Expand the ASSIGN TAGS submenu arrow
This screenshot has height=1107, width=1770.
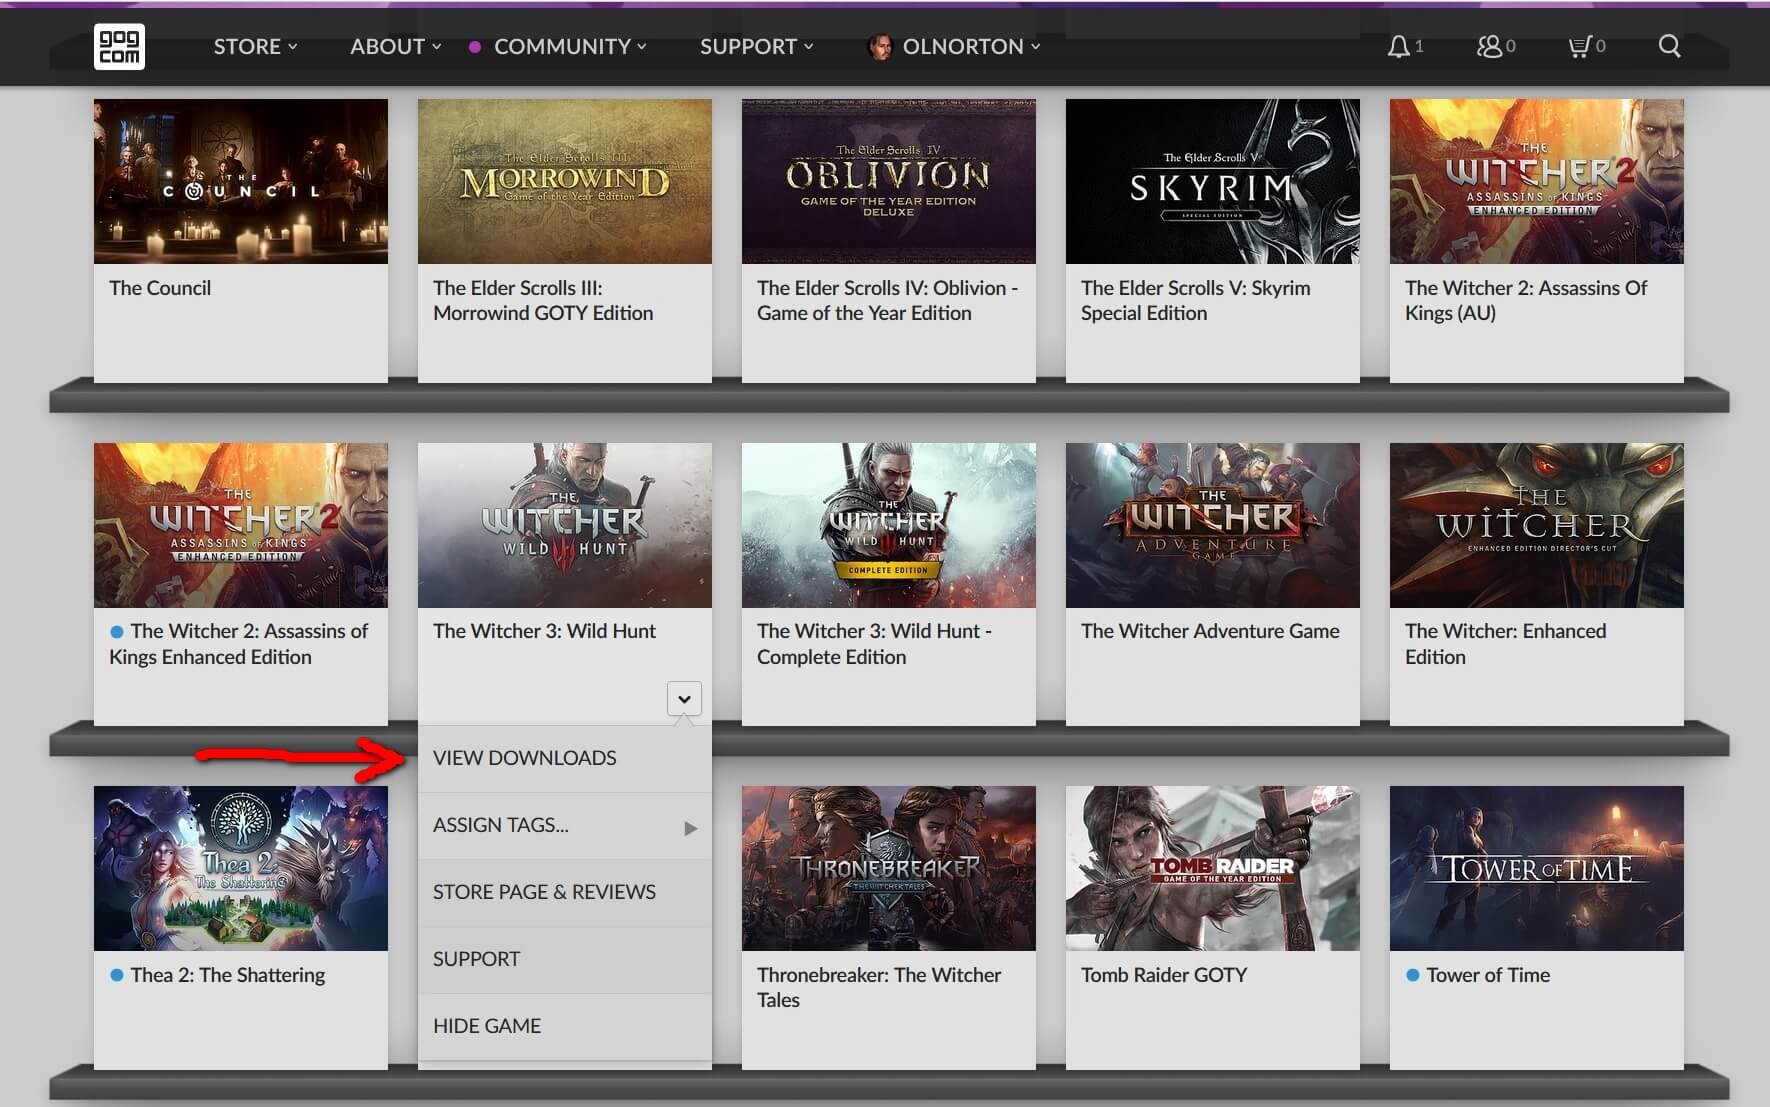coord(690,828)
